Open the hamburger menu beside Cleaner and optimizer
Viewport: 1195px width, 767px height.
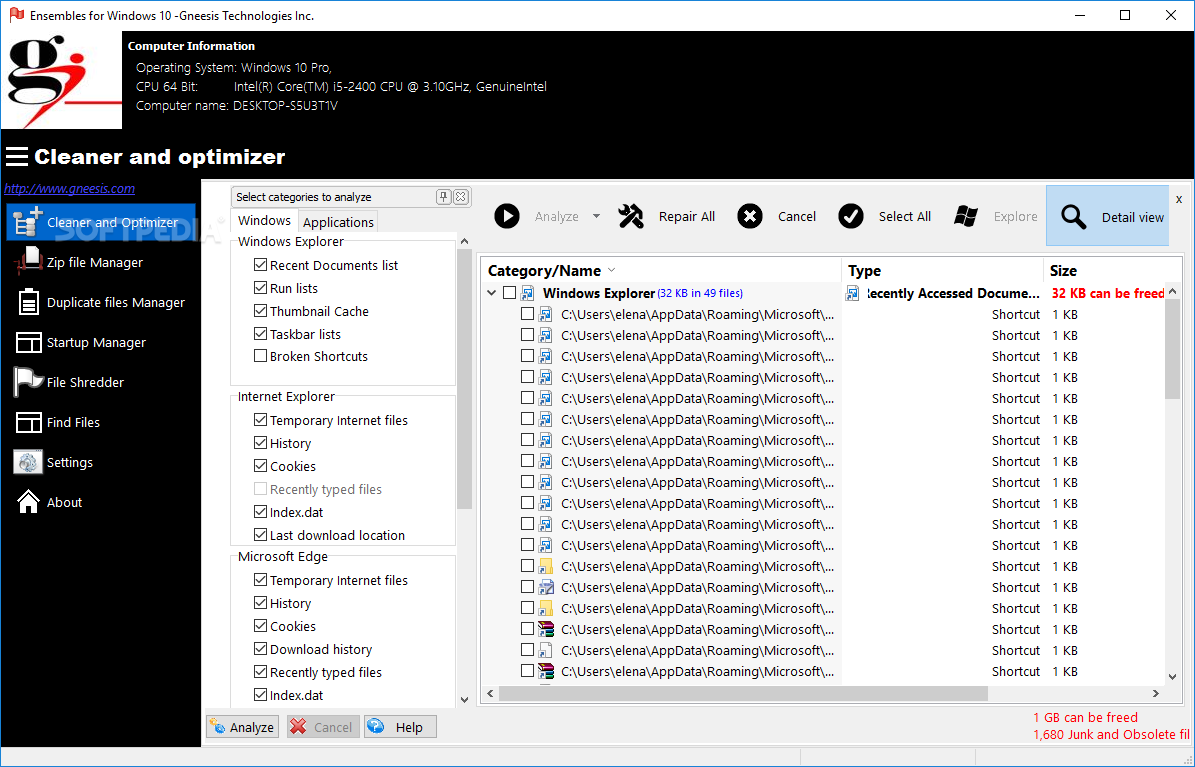click(17, 156)
